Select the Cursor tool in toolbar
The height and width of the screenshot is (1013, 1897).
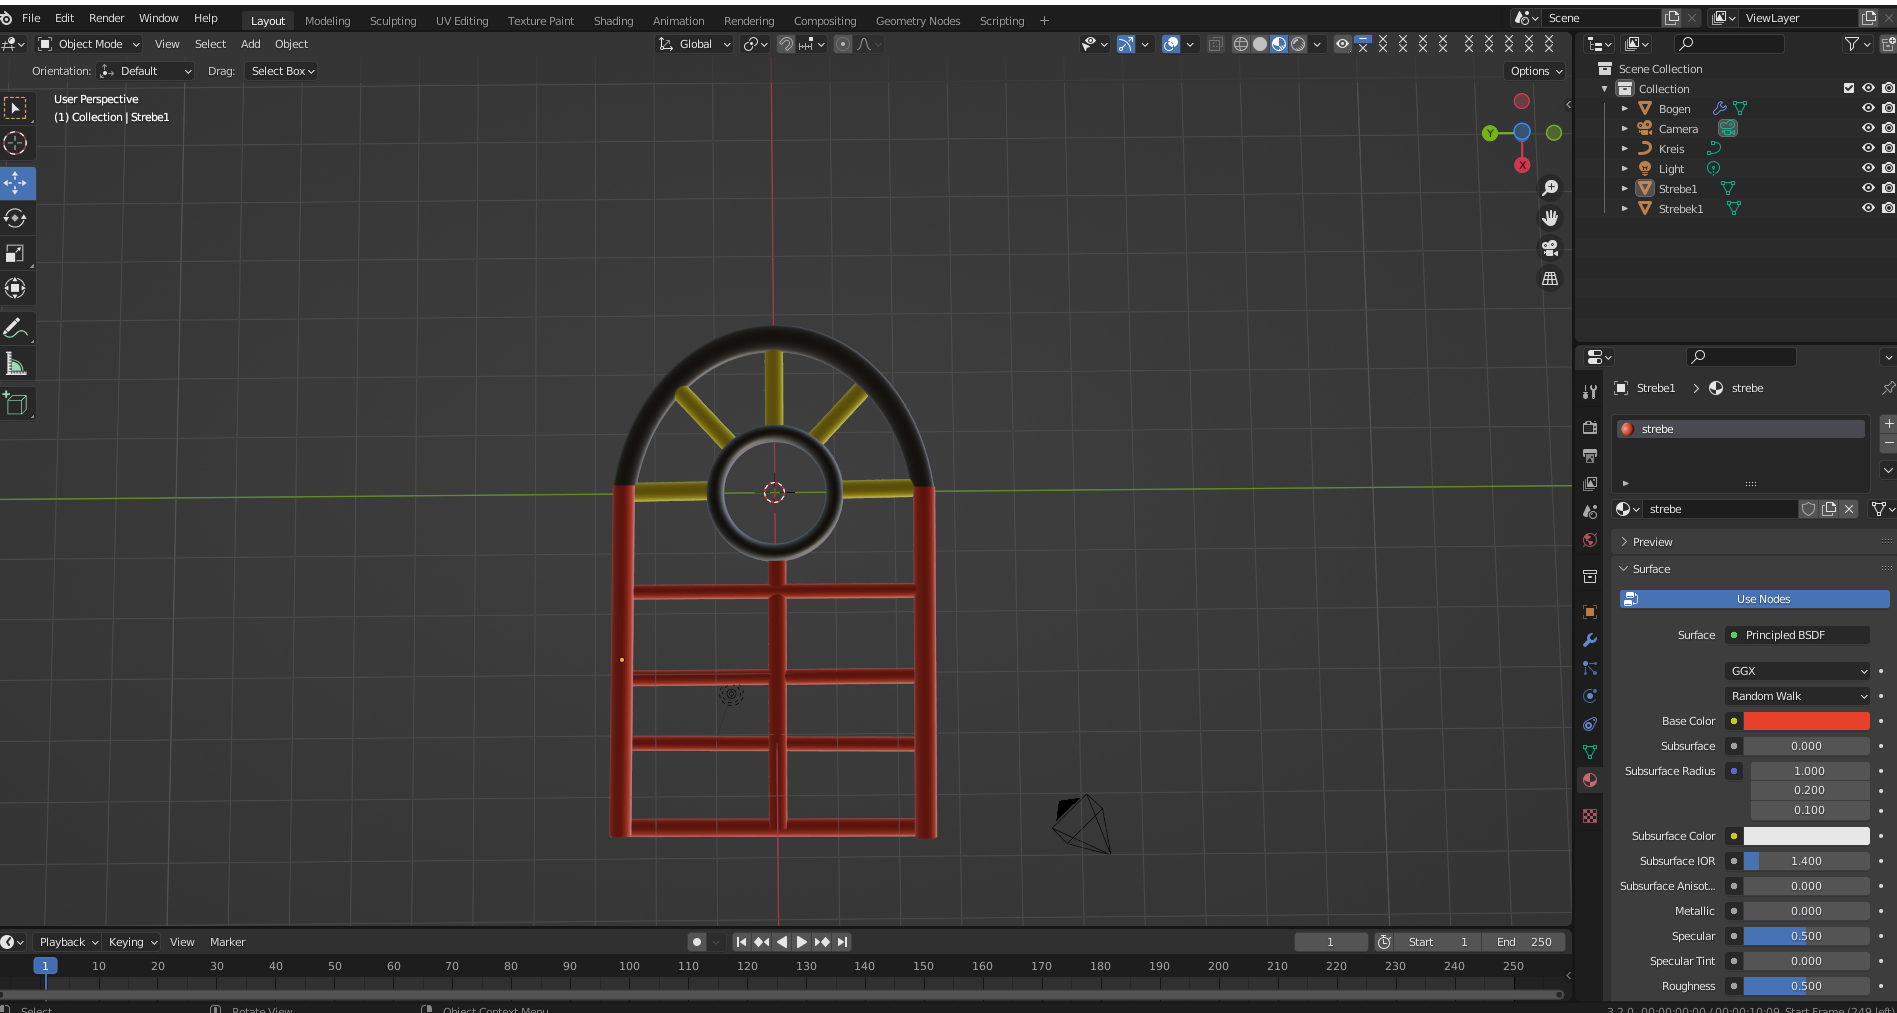point(16,143)
